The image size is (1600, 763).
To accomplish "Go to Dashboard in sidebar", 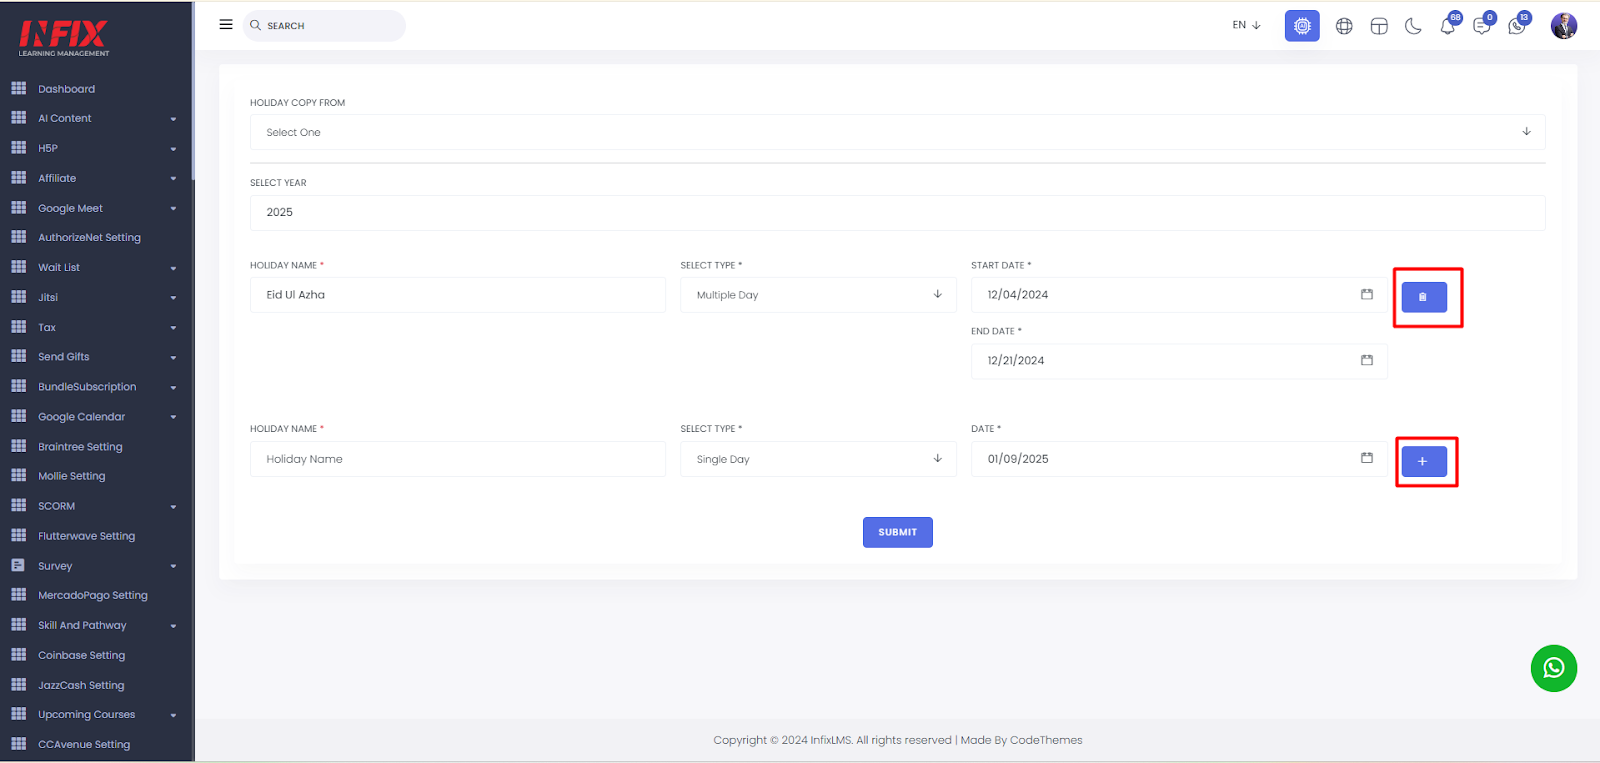I will pyautogui.click(x=66, y=89).
